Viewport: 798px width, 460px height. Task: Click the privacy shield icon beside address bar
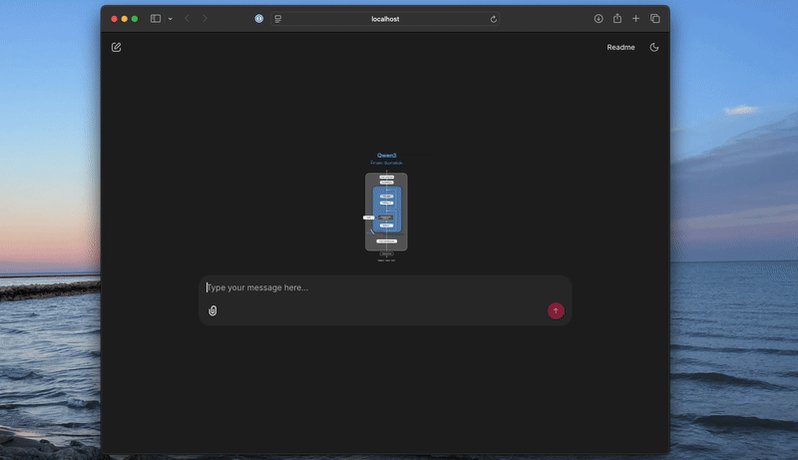pos(259,19)
